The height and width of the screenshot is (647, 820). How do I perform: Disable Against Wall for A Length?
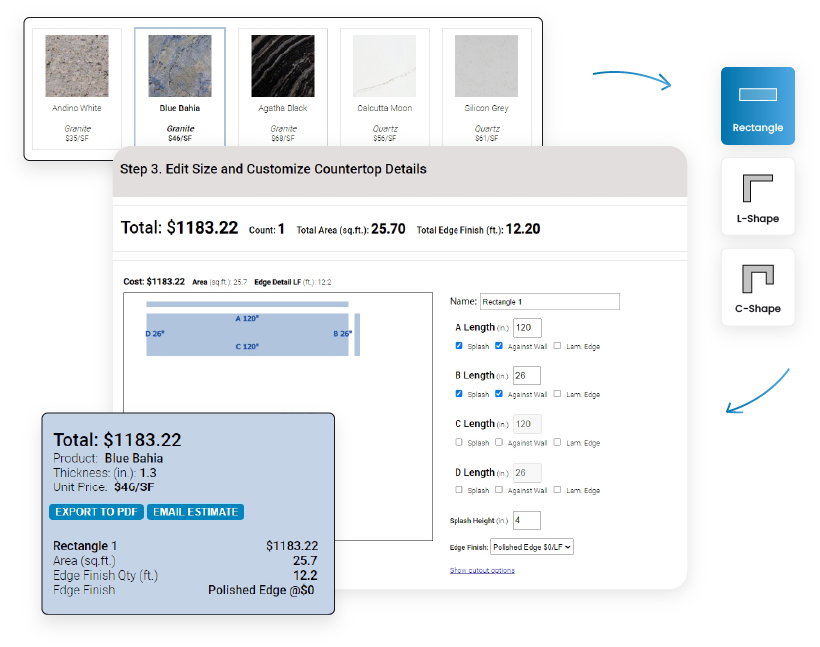[x=498, y=347]
